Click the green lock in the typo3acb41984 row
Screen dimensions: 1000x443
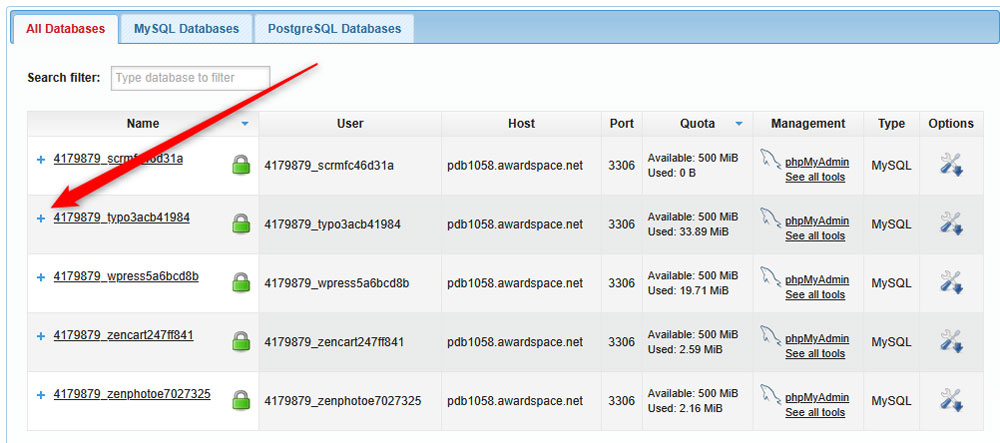tap(240, 223)
